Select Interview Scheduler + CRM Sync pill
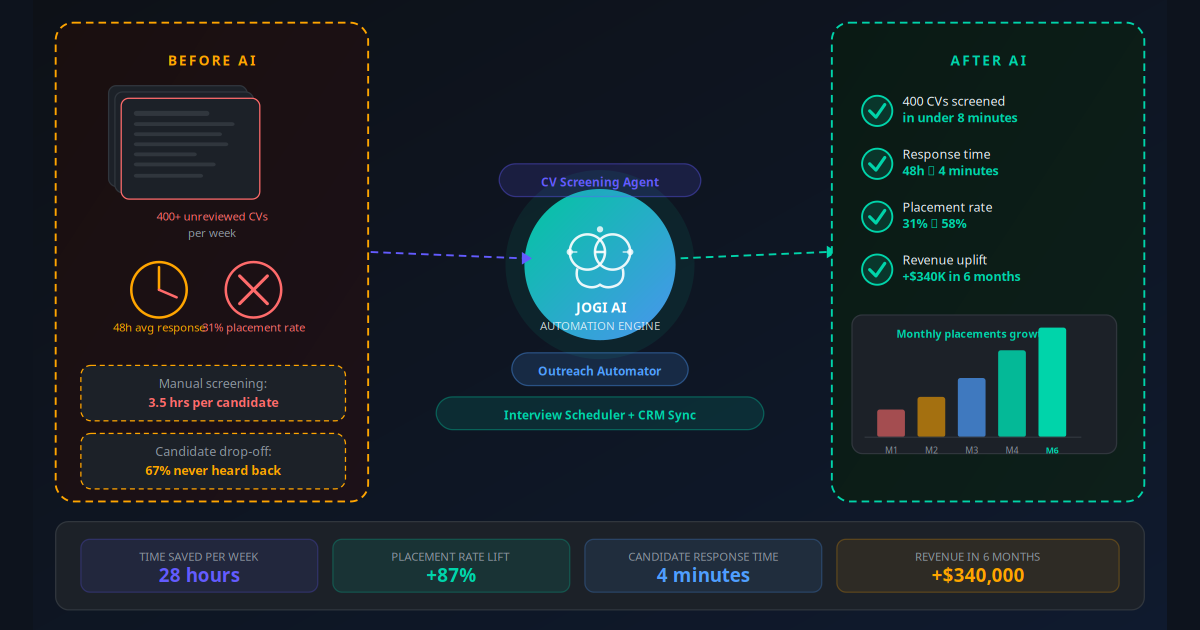 (600, 413)
